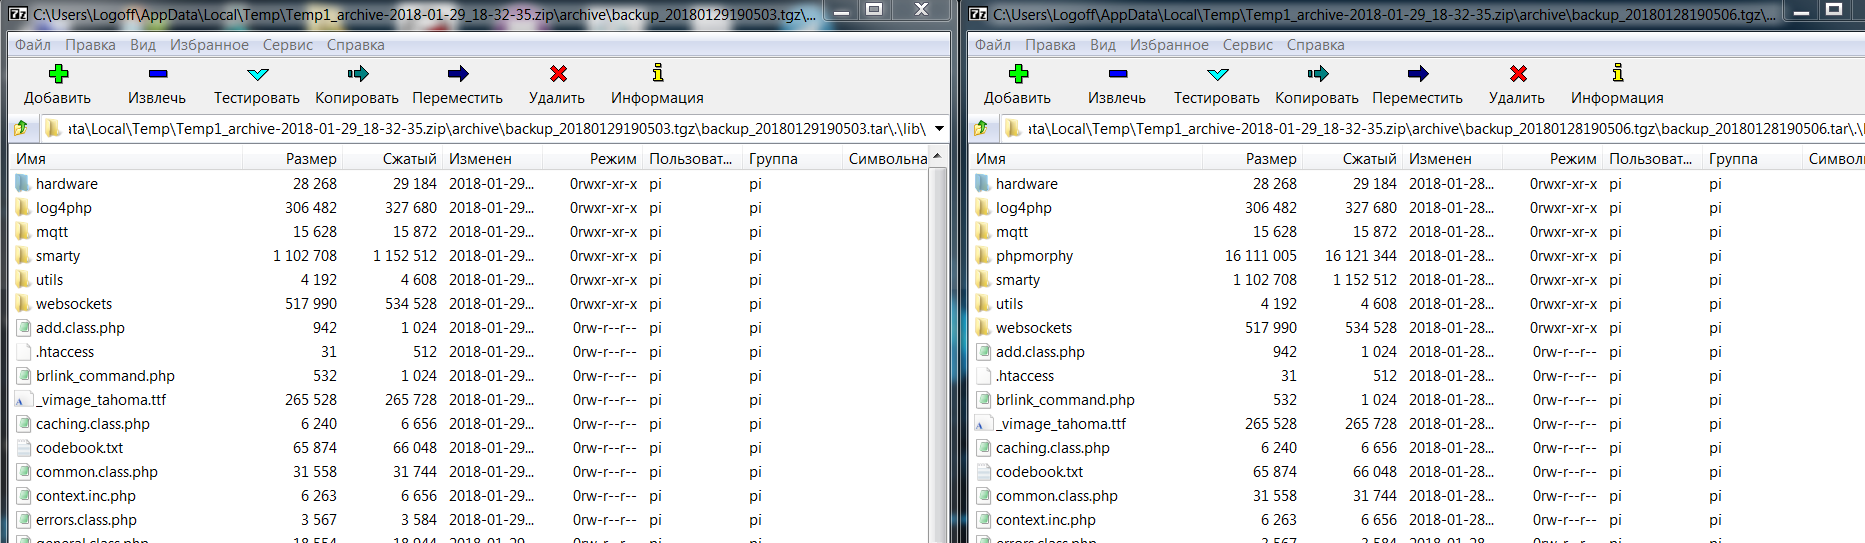Click Информация icon in left window
Image resolution: width=1865 pixels, height=543 pixels.
tap(657, 73)
